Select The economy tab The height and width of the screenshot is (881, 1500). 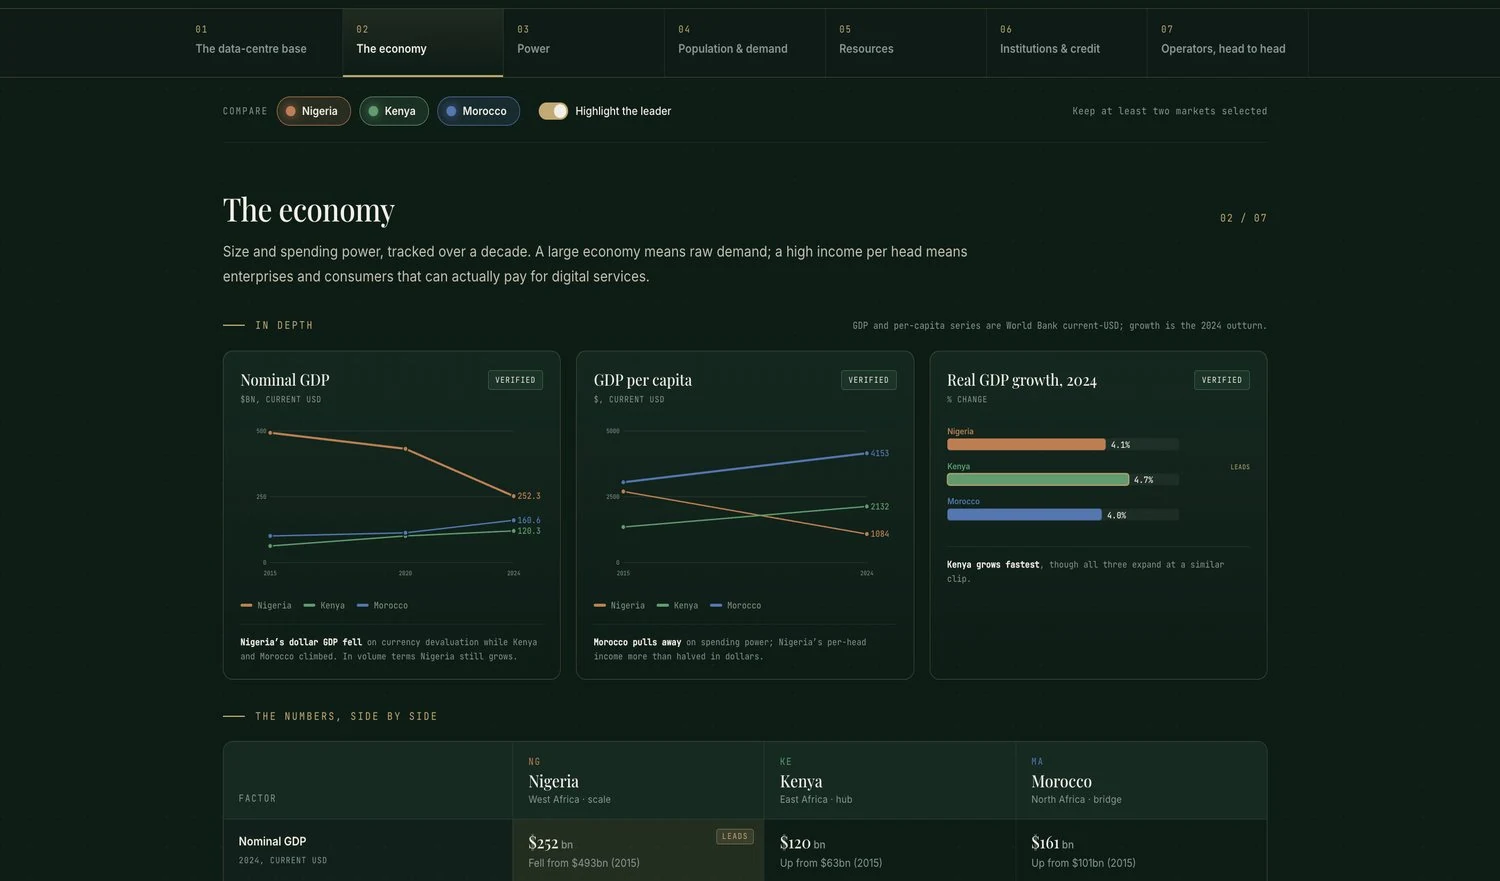(x=423, y=43)
